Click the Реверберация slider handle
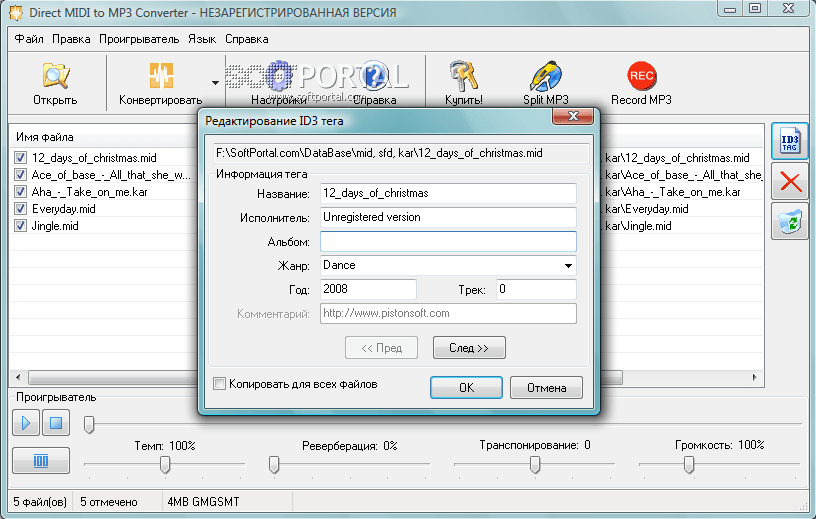 (x=274, y=464)
